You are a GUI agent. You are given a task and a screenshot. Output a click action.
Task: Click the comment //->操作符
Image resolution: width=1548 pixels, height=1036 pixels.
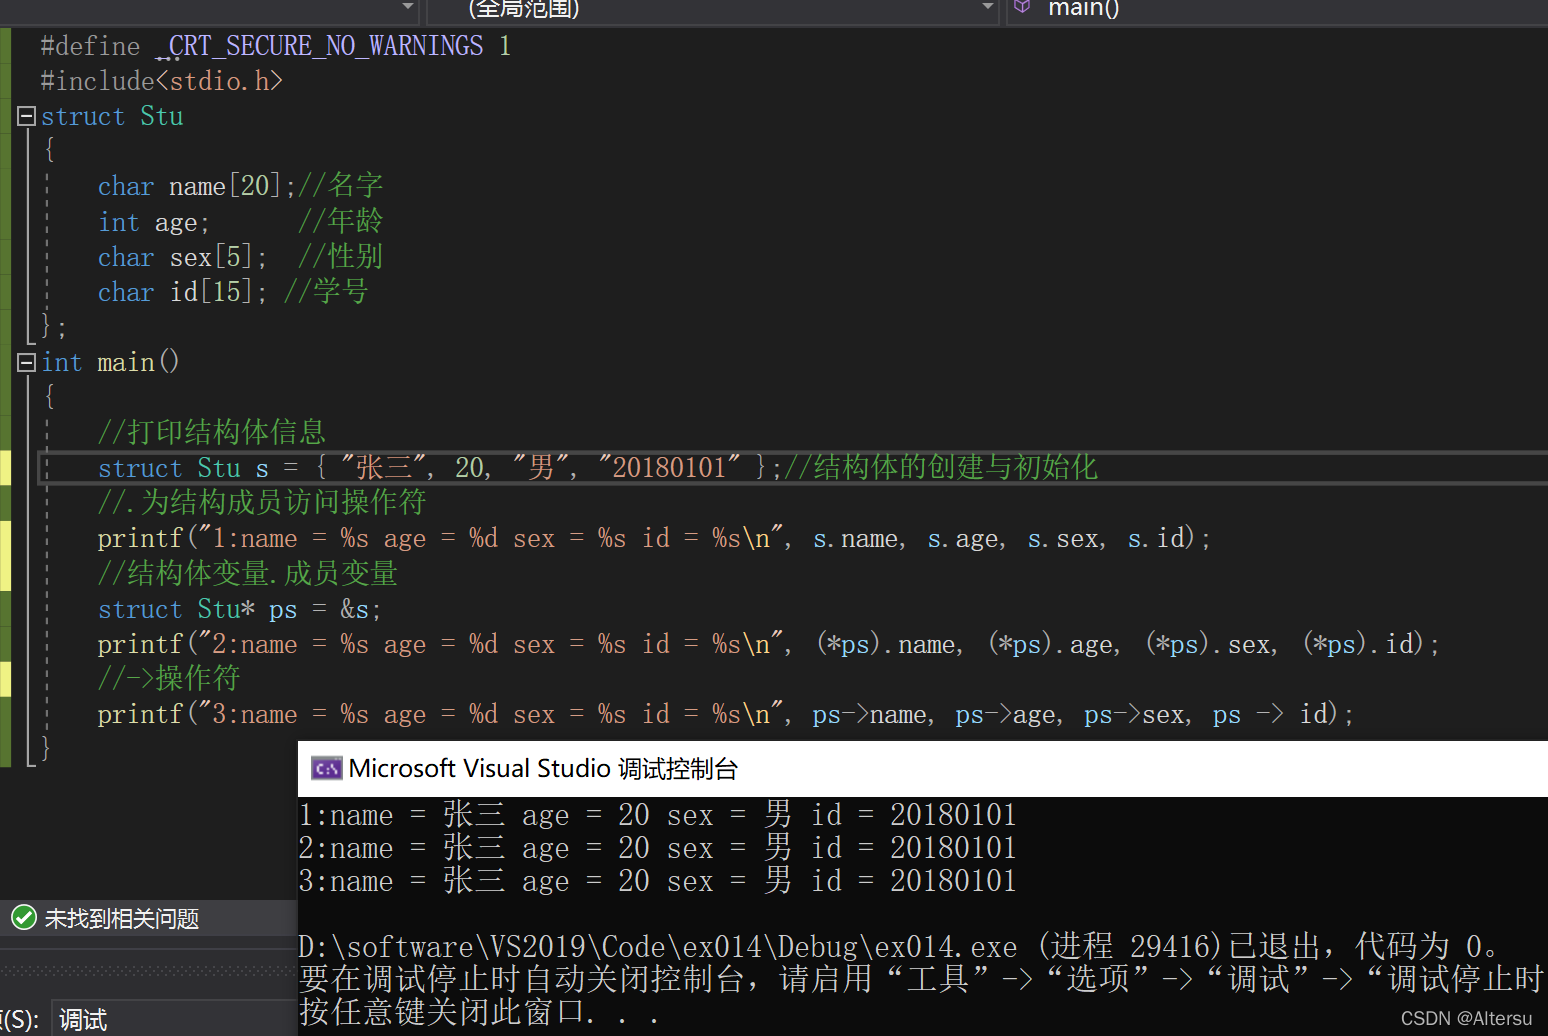(x=169, y=678)
